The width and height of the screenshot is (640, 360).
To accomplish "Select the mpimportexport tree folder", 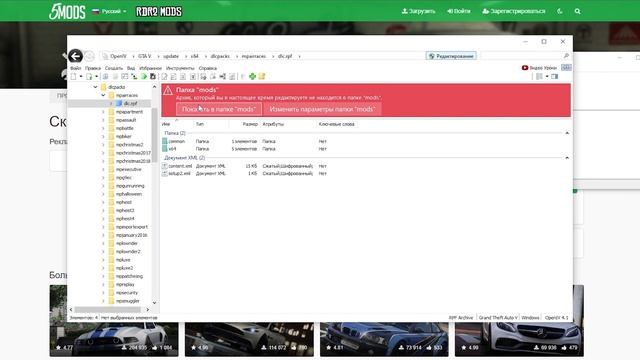I will [131, 227].
